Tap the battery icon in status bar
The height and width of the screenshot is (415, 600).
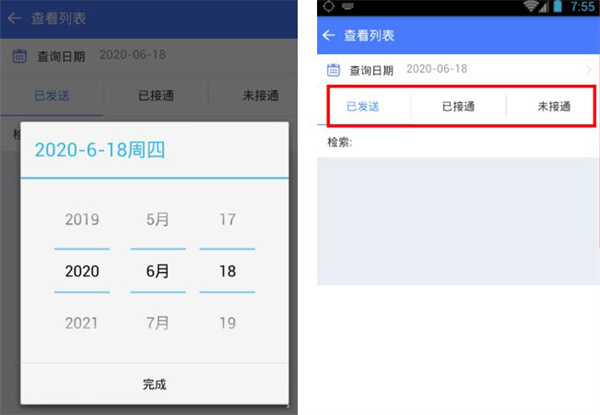pyautogui.click(x=558, y=7)
